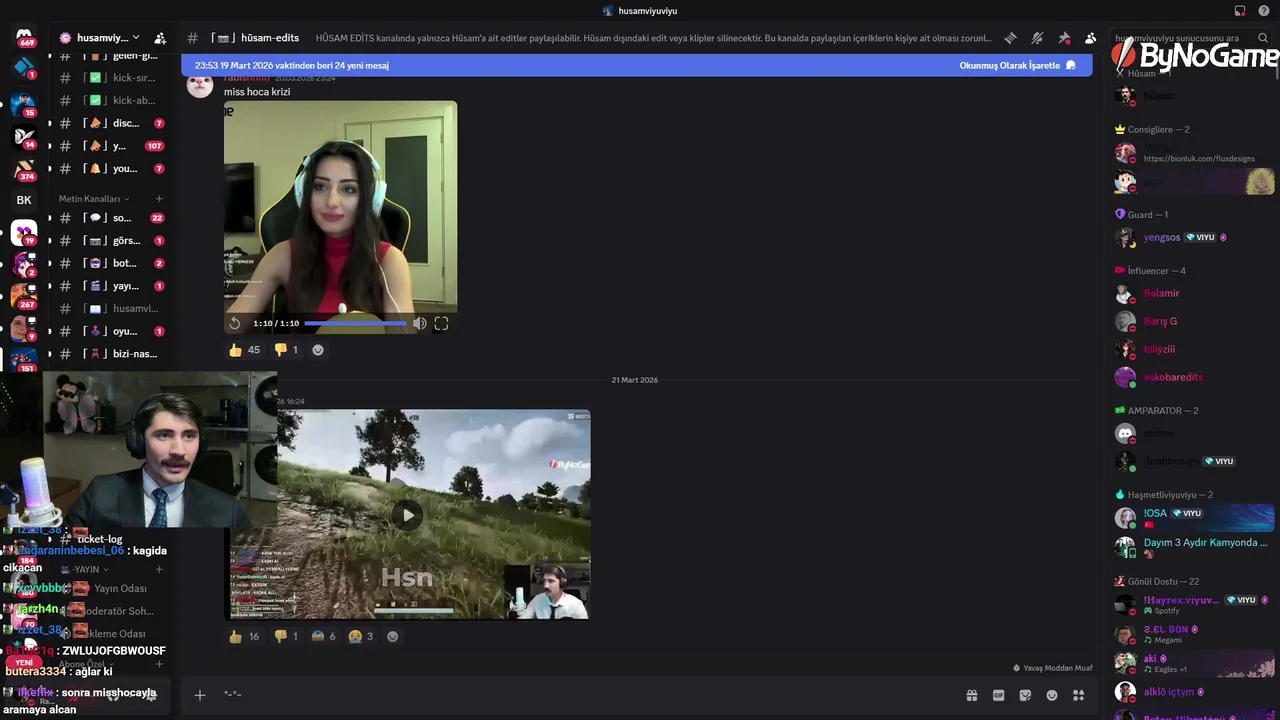The height and width of the screenshot is (720, 1280).
Task: Open bot... channel
Action: coord(110,263)
